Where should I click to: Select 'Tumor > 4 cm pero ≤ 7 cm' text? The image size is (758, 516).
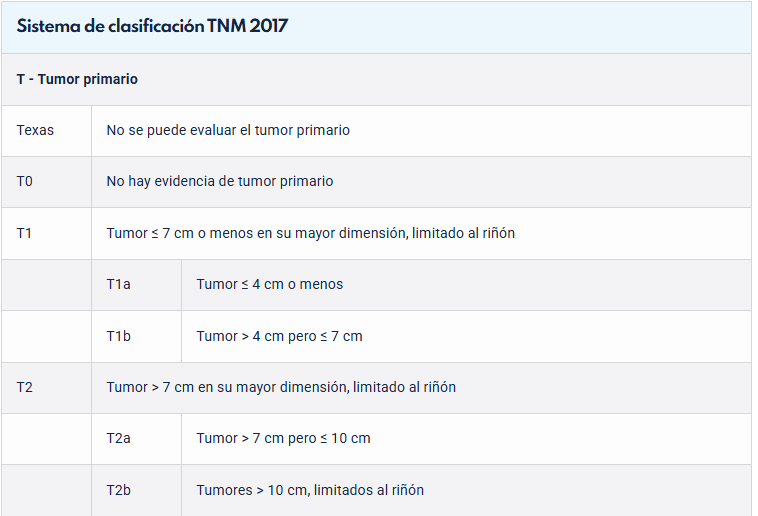pos(279,336)
